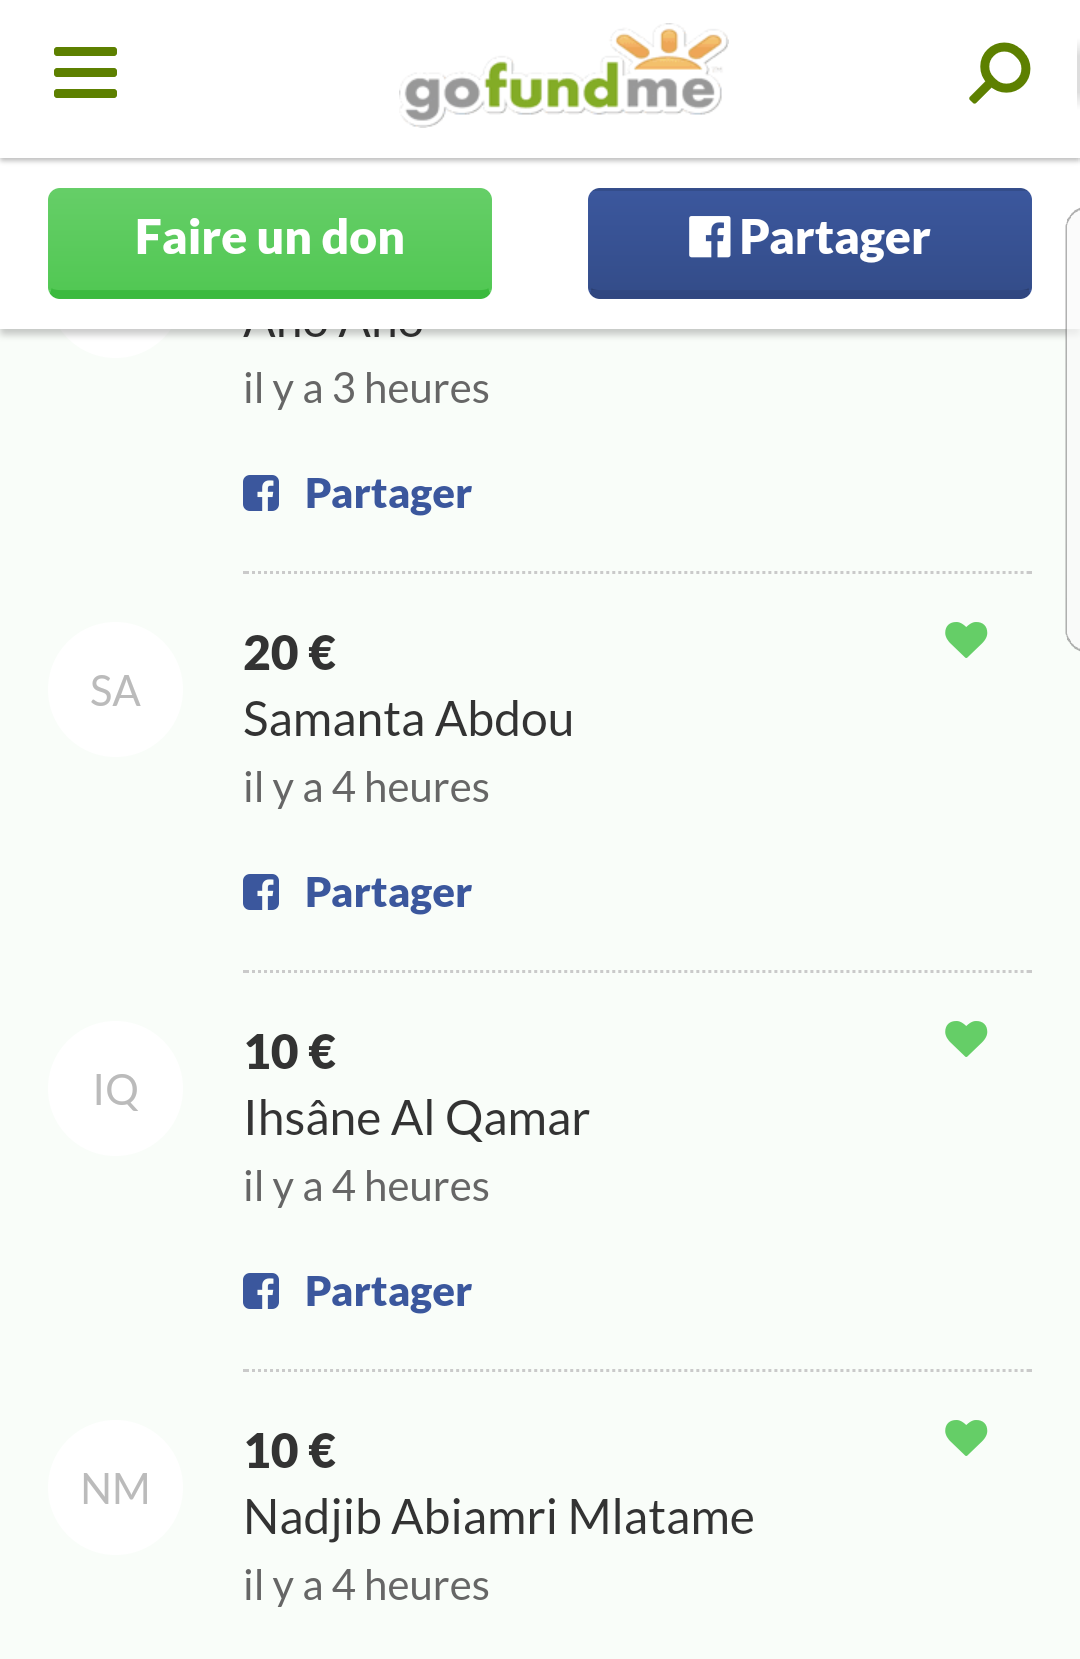Tap the SA avatar circle
The width and height of the screenshot is (1080, 1659).
(115, 690)
